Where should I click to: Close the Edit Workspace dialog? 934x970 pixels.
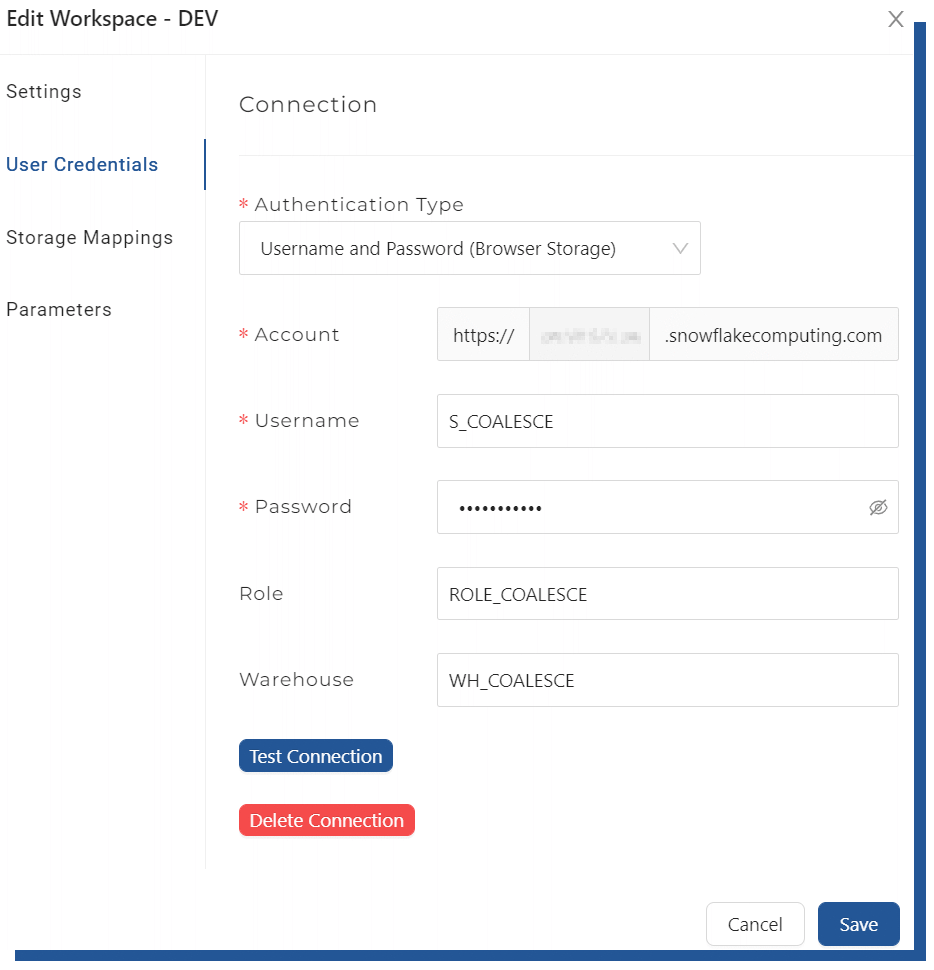[x=896, y=19]
